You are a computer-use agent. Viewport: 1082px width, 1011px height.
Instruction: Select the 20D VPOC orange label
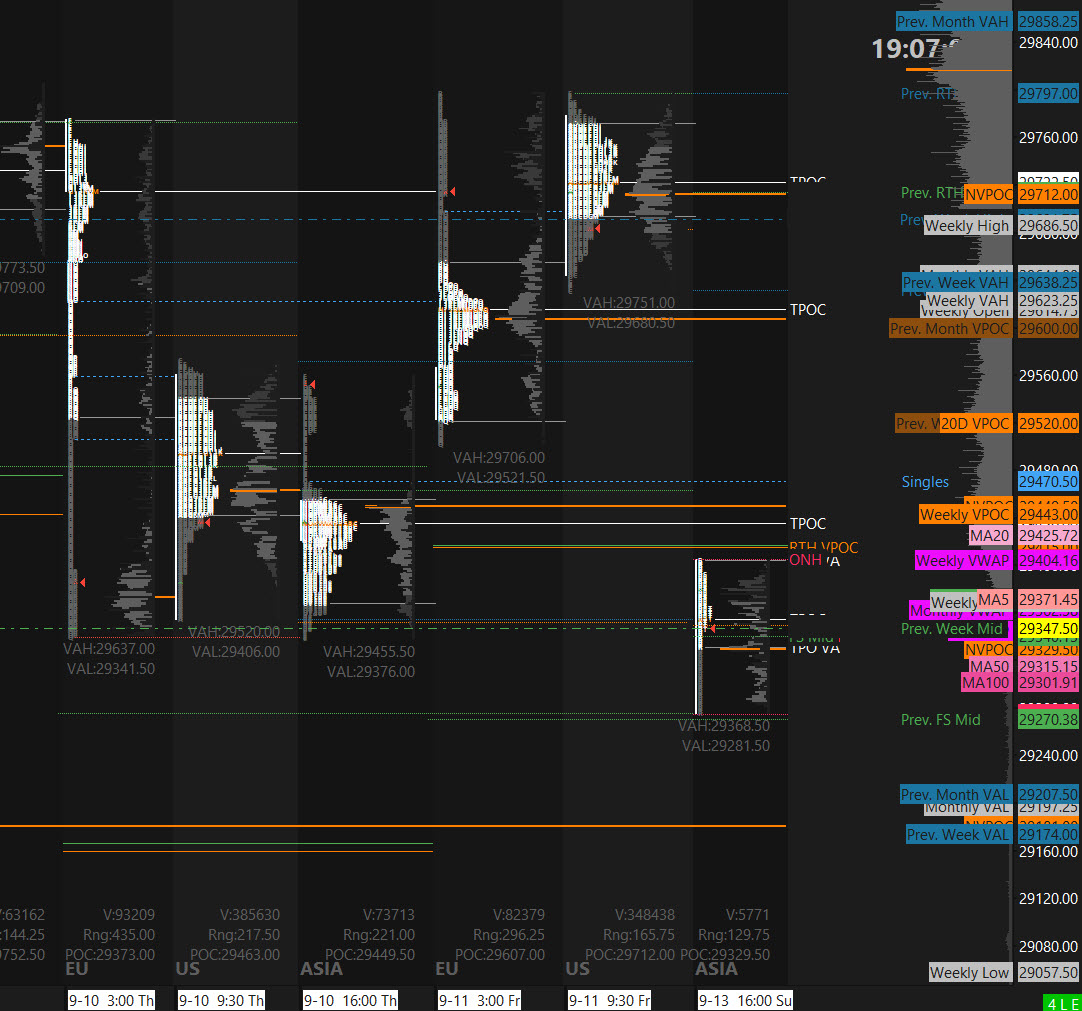(x=976, y=424)
